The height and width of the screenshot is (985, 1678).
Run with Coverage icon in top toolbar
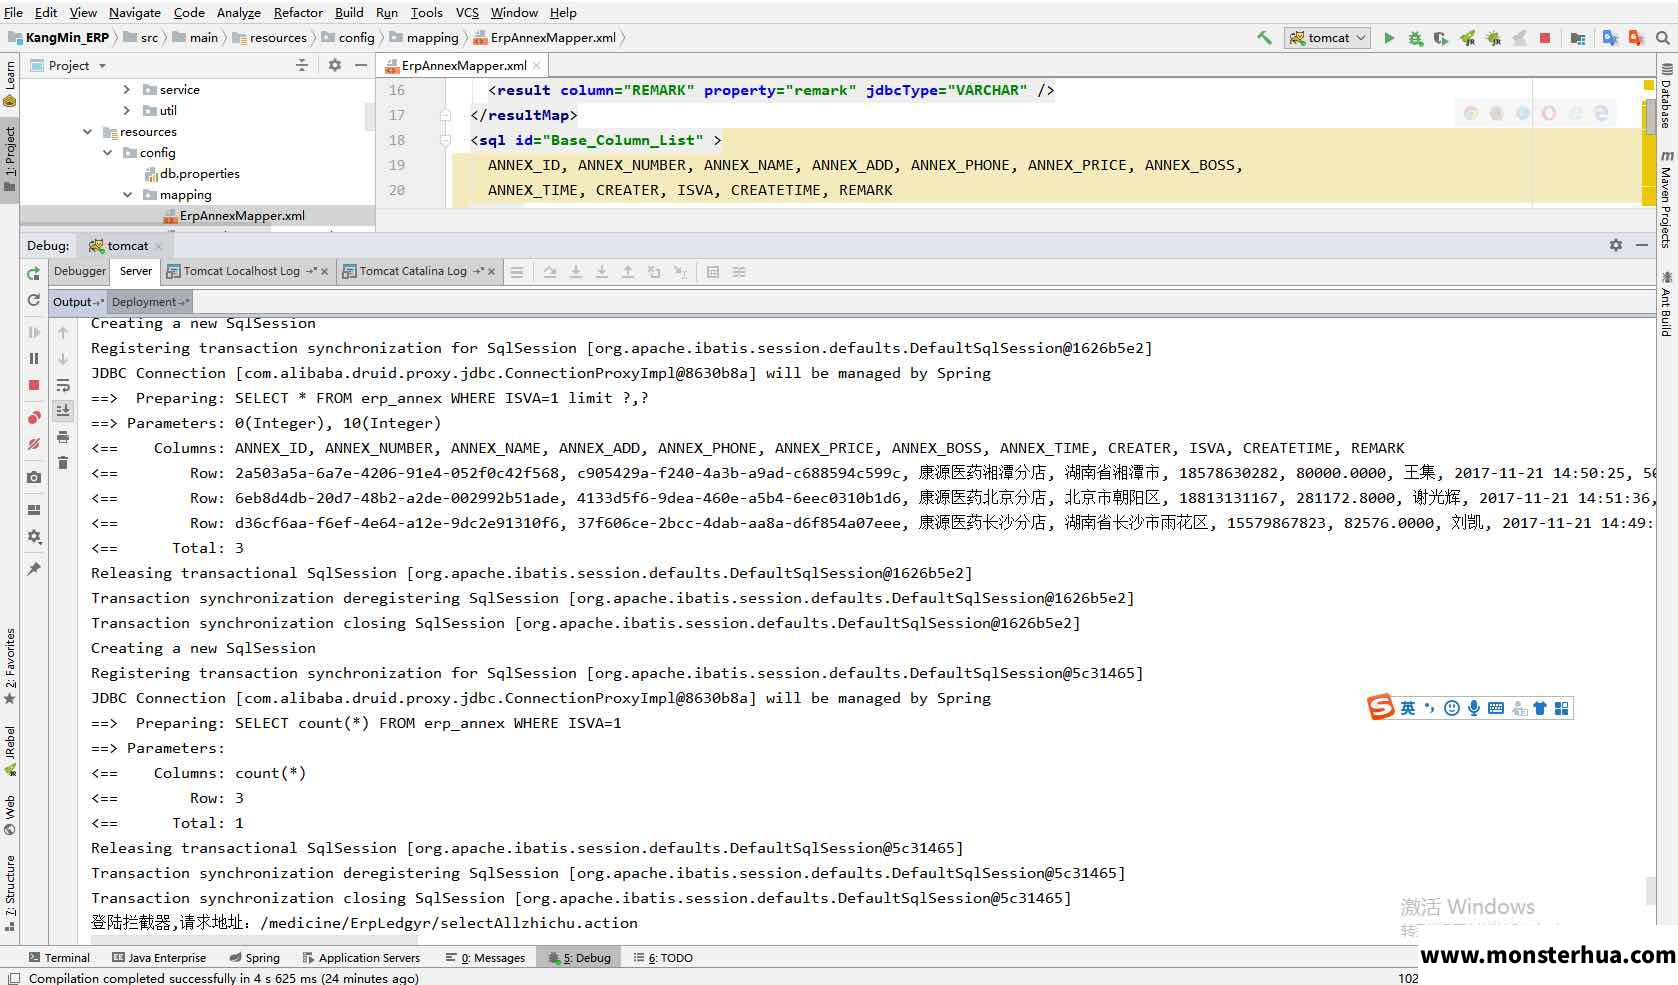[x=1441, y=38]
